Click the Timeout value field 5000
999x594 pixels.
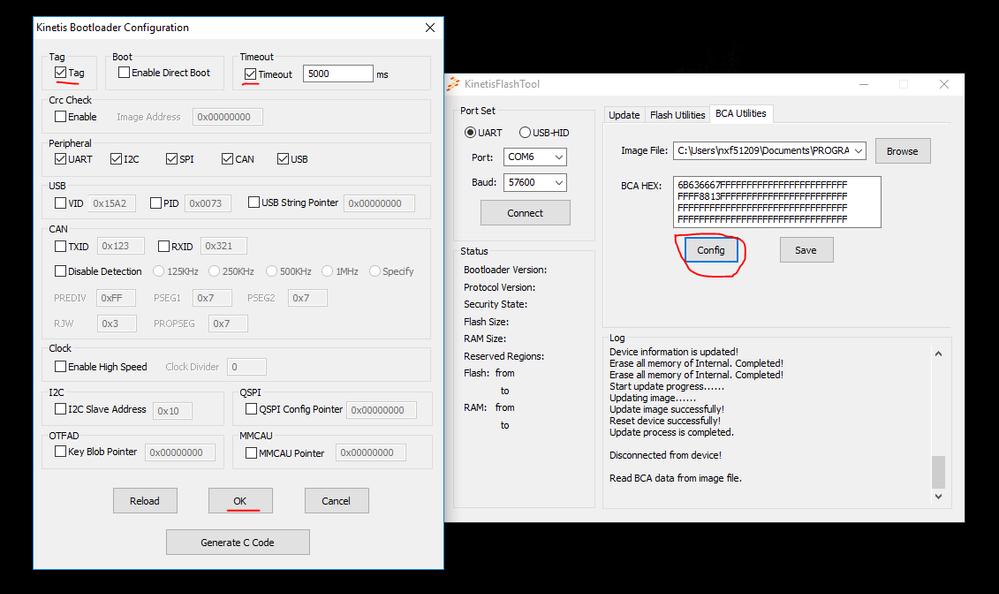tap(338, 74)
